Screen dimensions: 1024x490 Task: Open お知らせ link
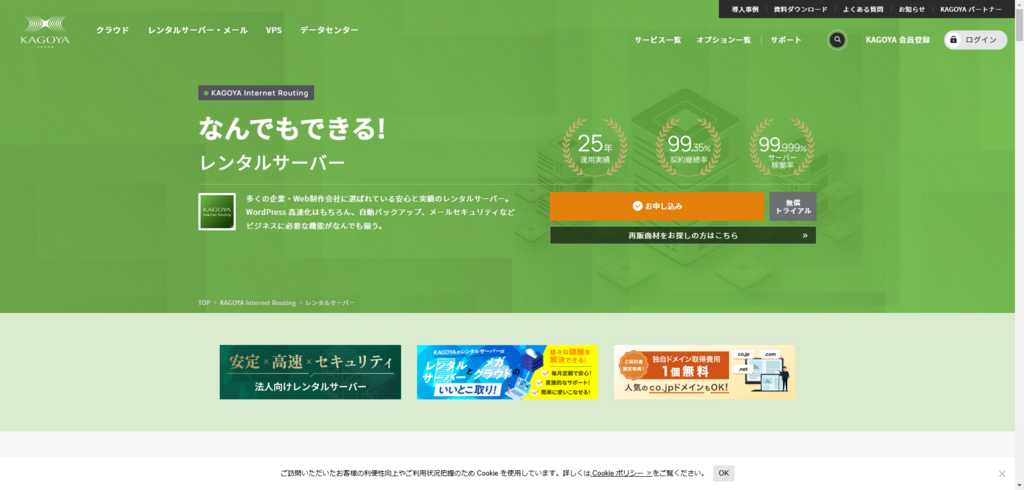tap(912, 9)
